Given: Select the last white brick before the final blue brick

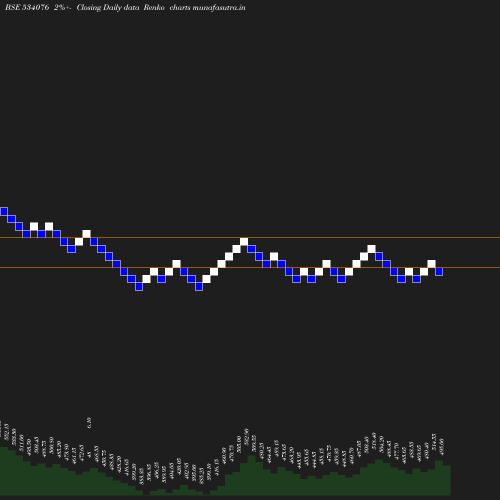Looking at the screenshot, I should 432,264.
